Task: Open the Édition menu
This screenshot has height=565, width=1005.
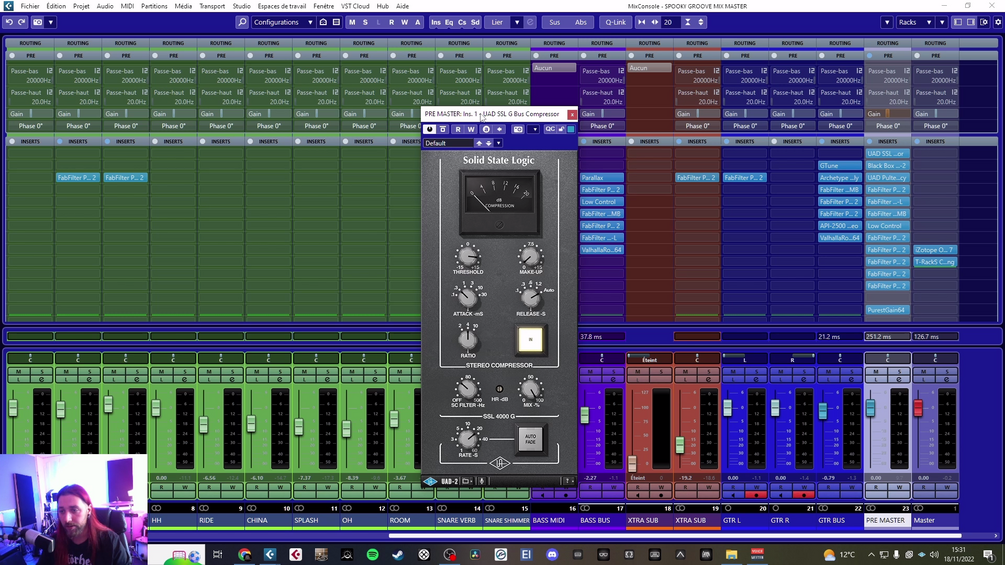Action: (56, 6)
